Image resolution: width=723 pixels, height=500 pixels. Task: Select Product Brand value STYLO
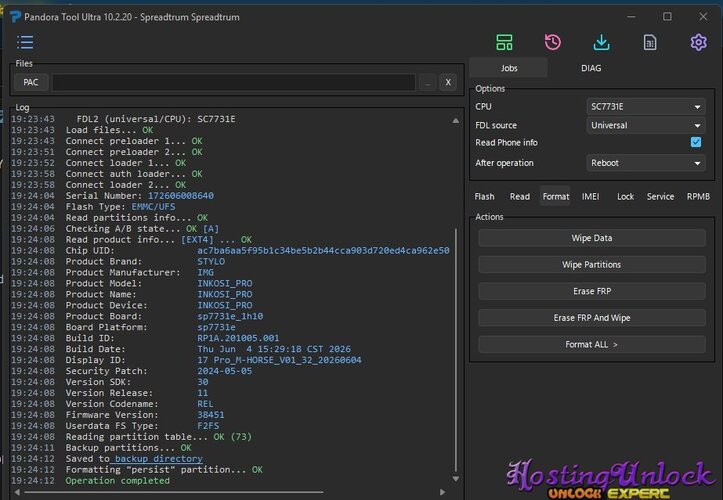coord(211,262)
